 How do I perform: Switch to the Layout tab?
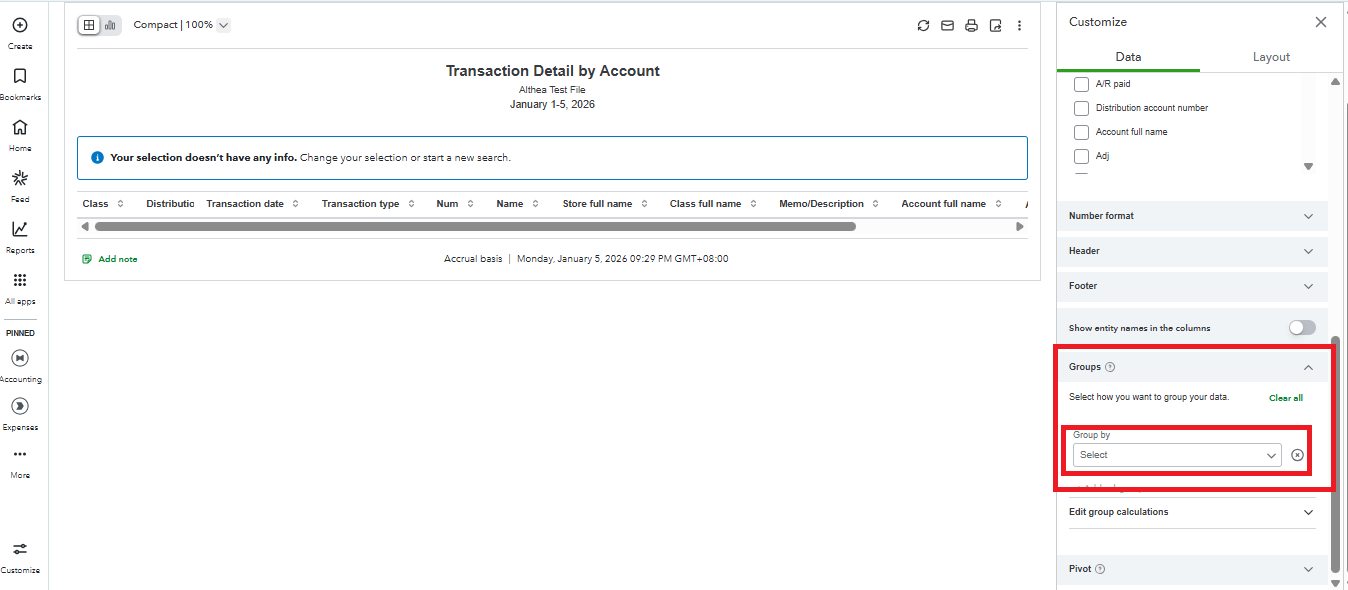click(x=1271, y=57)
